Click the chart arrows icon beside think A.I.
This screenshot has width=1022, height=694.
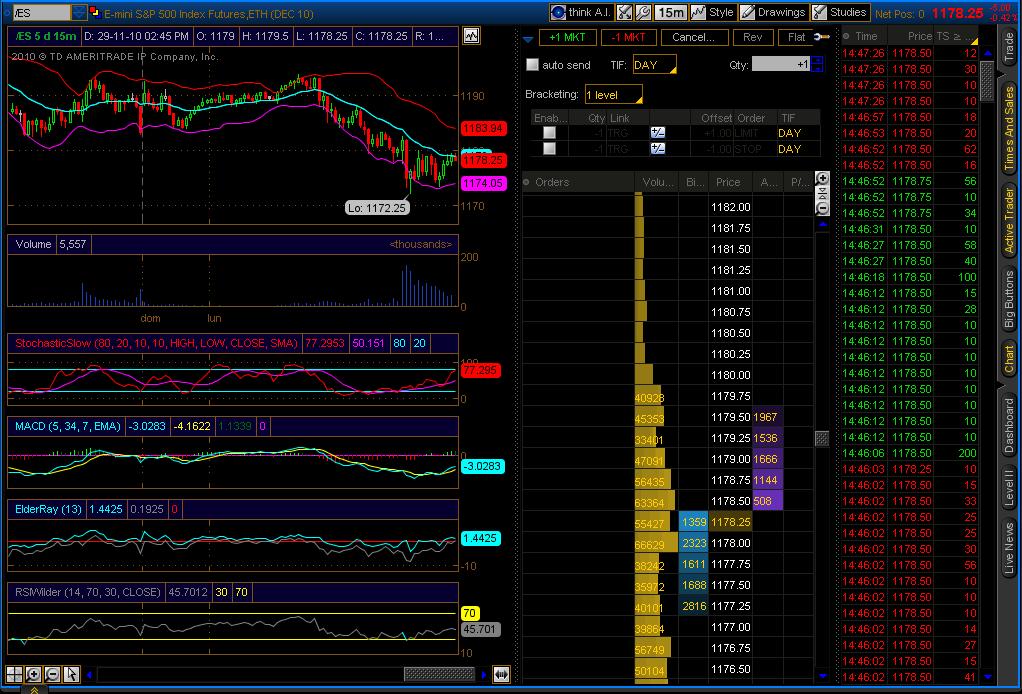tap(624, 12)
